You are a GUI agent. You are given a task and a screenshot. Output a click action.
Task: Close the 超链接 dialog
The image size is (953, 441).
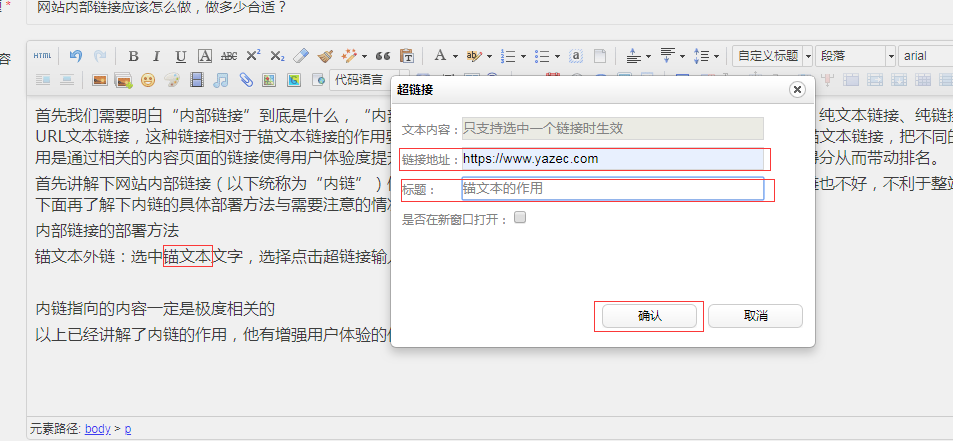[x=797, y=89]
